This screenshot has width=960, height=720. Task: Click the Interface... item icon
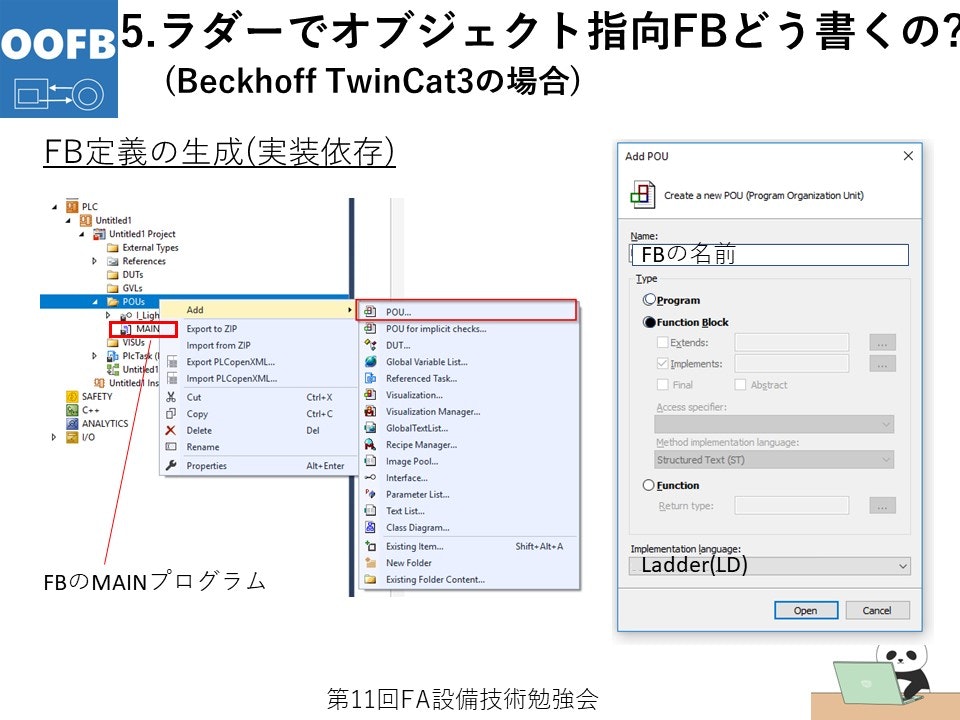(370, 478)
